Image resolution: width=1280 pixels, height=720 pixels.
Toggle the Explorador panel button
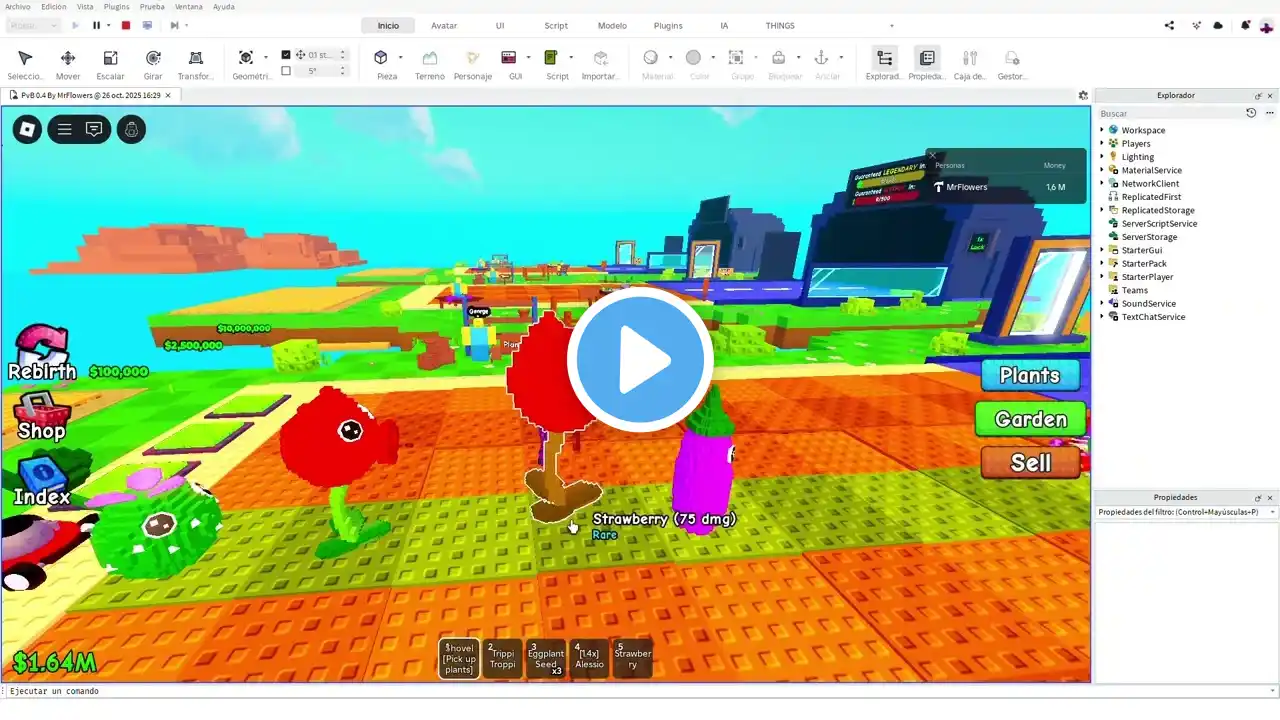884,64
